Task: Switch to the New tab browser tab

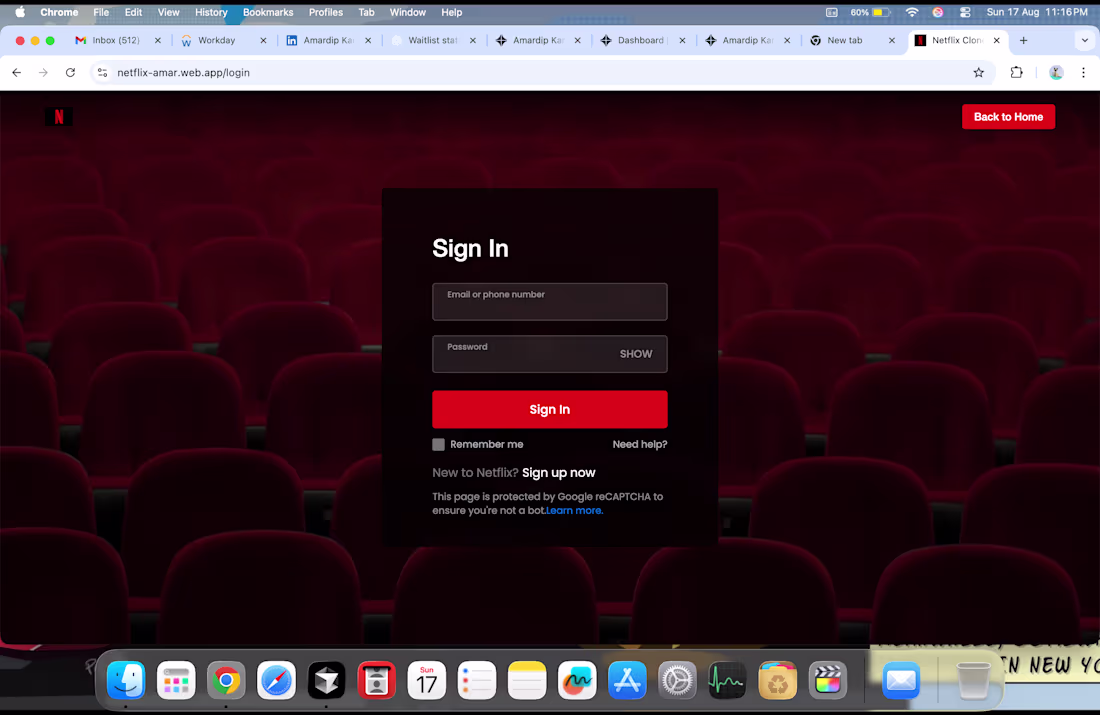Action: click(847, 40)
